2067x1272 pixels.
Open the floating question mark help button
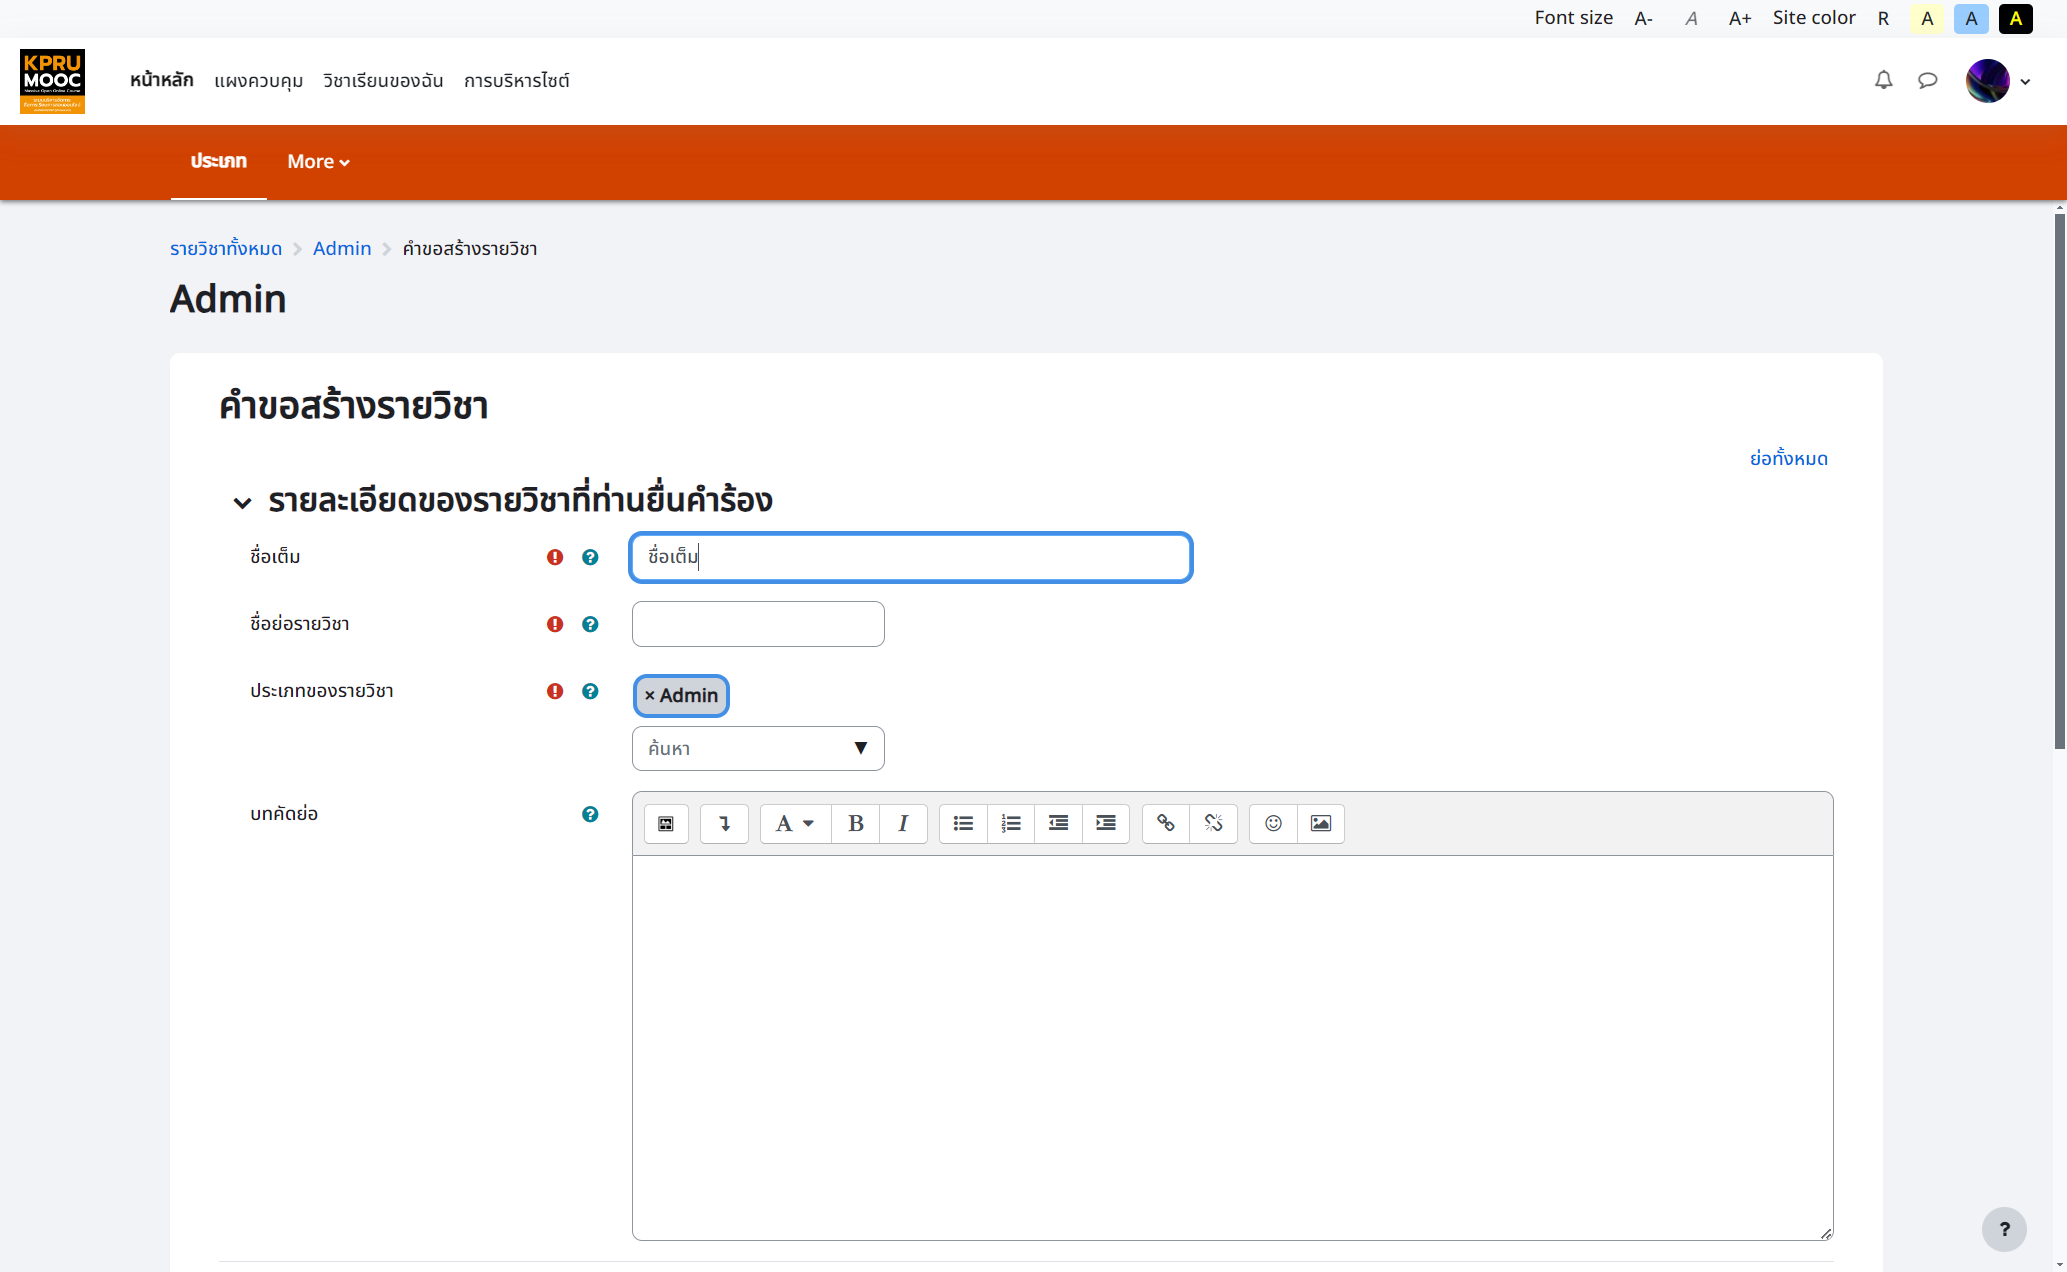[x=2004, y=1229]
